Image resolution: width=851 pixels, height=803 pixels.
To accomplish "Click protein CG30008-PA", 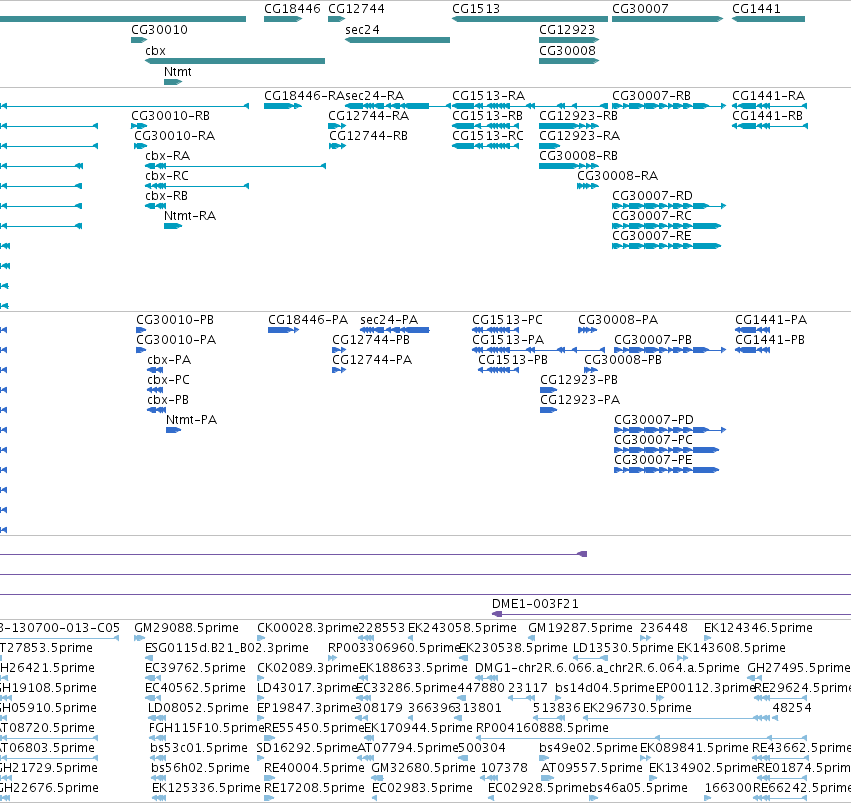I will (x=618, y=320).
